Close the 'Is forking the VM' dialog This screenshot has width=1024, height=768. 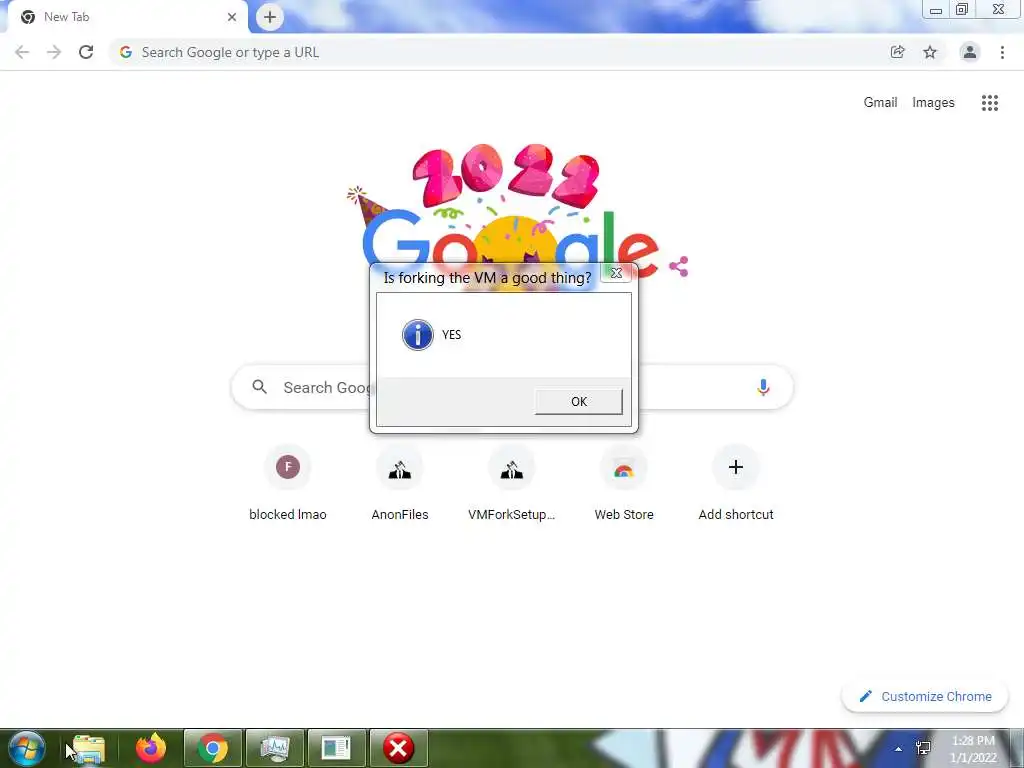pos(616,273)
